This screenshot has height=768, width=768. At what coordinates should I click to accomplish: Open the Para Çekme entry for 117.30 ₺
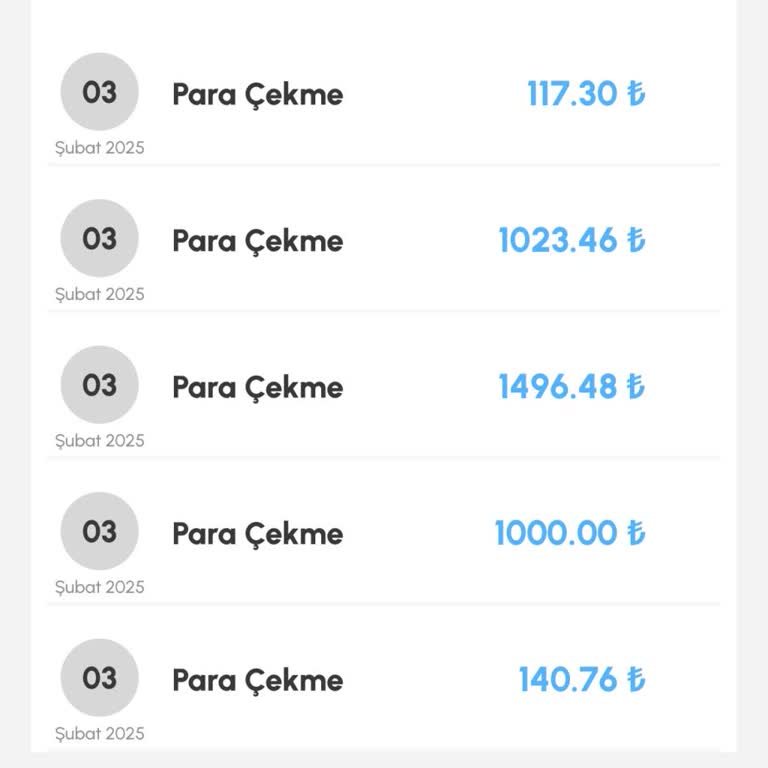[257, 94]
